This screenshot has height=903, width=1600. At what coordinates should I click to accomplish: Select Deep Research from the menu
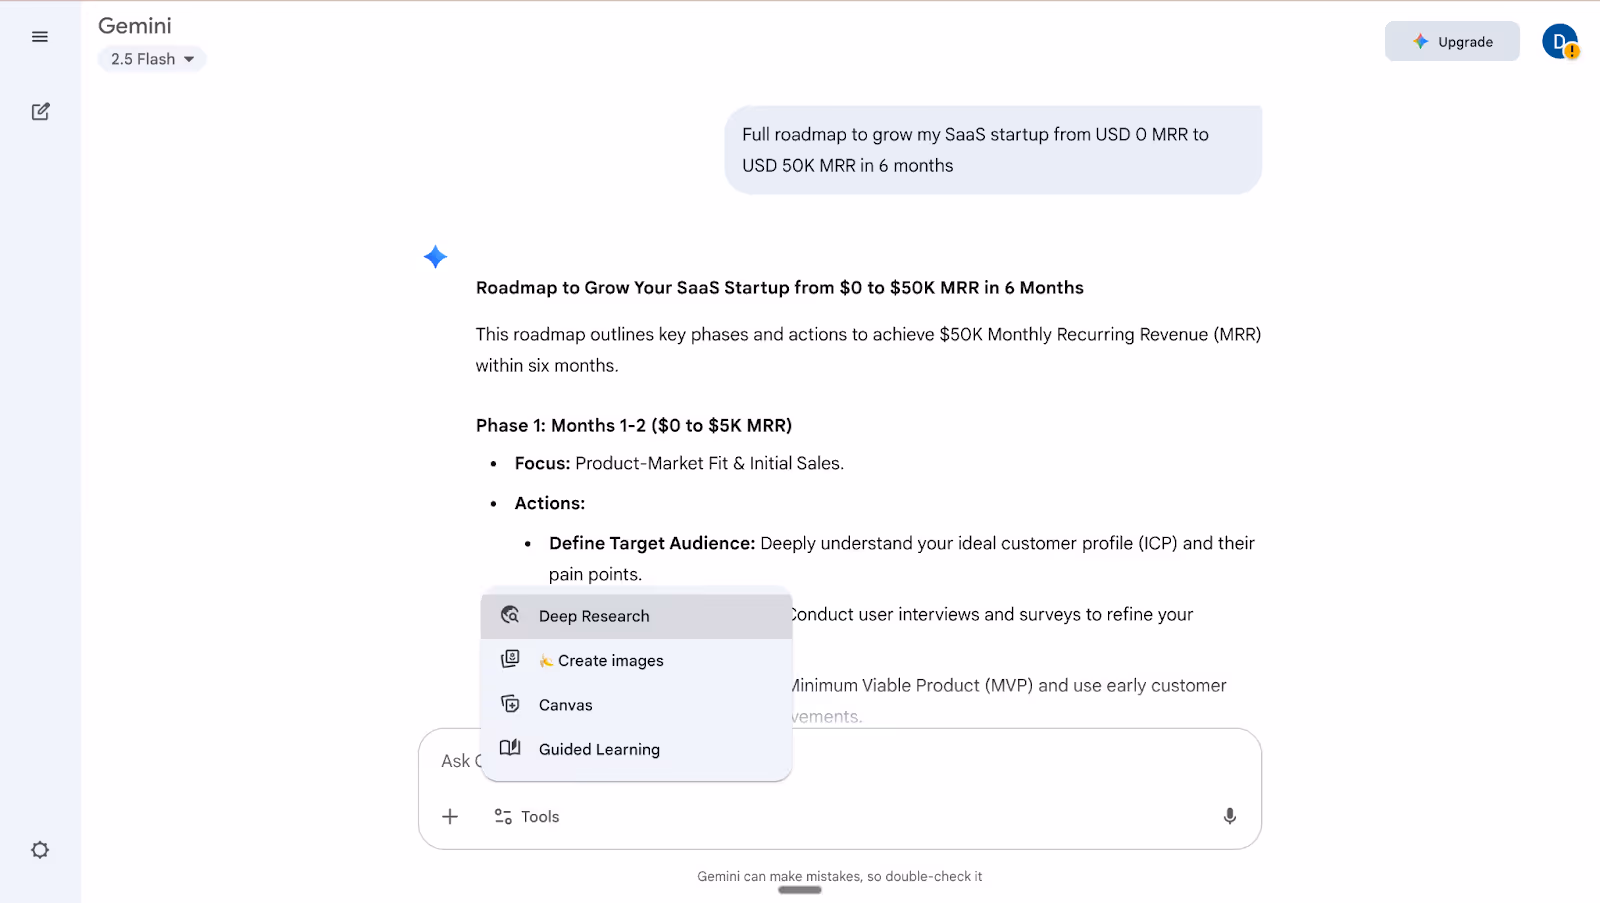coord(593,615)
